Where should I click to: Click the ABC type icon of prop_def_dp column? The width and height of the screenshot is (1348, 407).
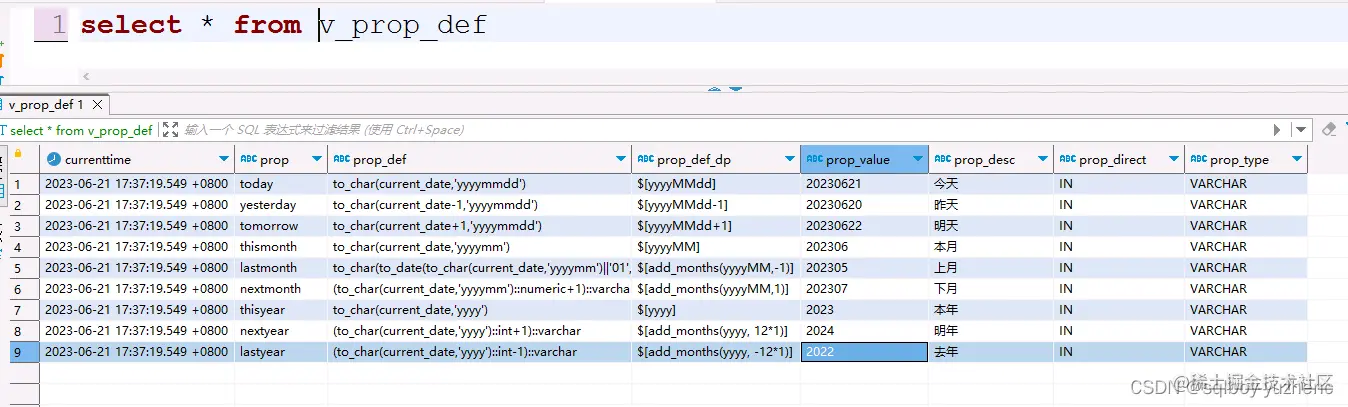pos(646,159)
